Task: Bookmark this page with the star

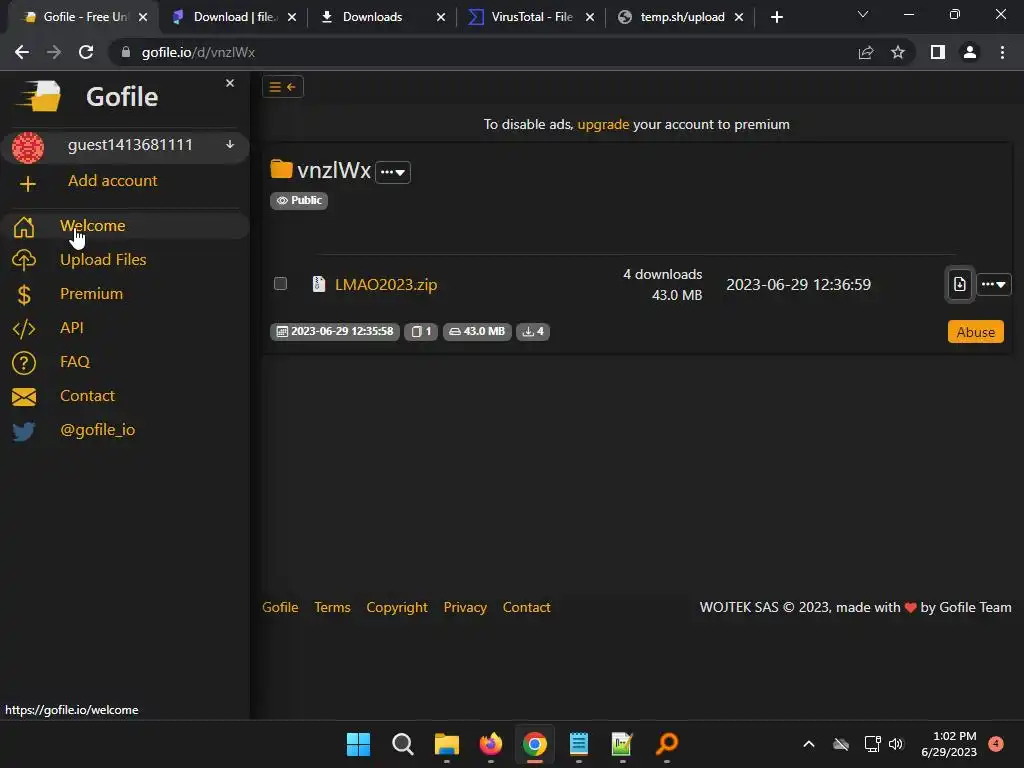Action: click(898, 52)
